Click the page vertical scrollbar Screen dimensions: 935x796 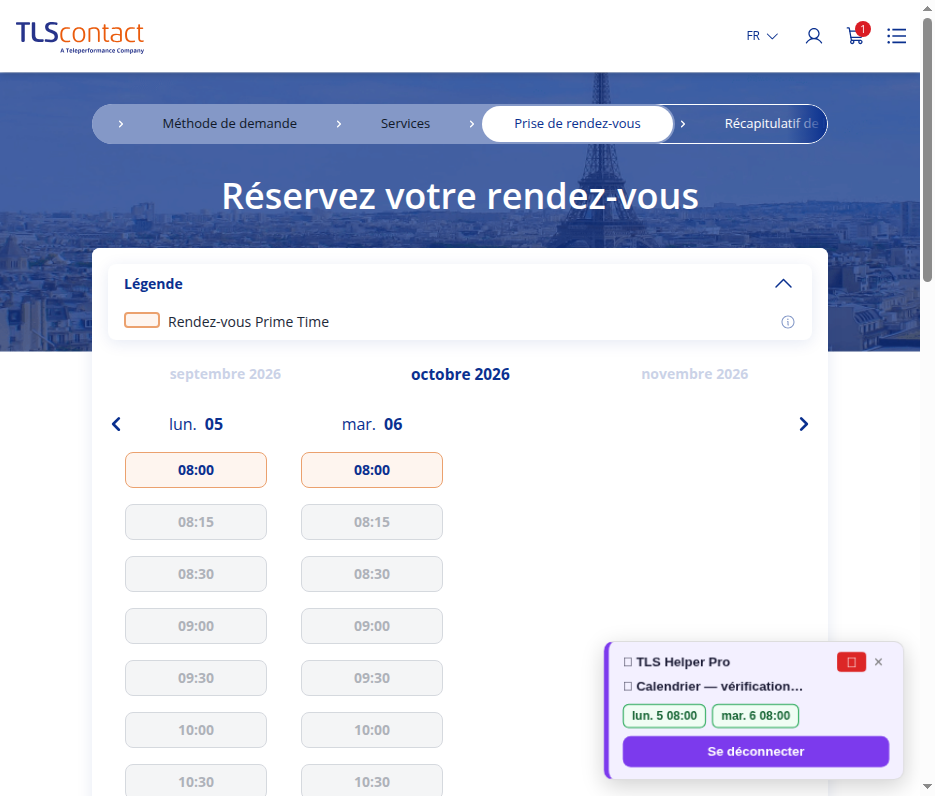[927, 149]
